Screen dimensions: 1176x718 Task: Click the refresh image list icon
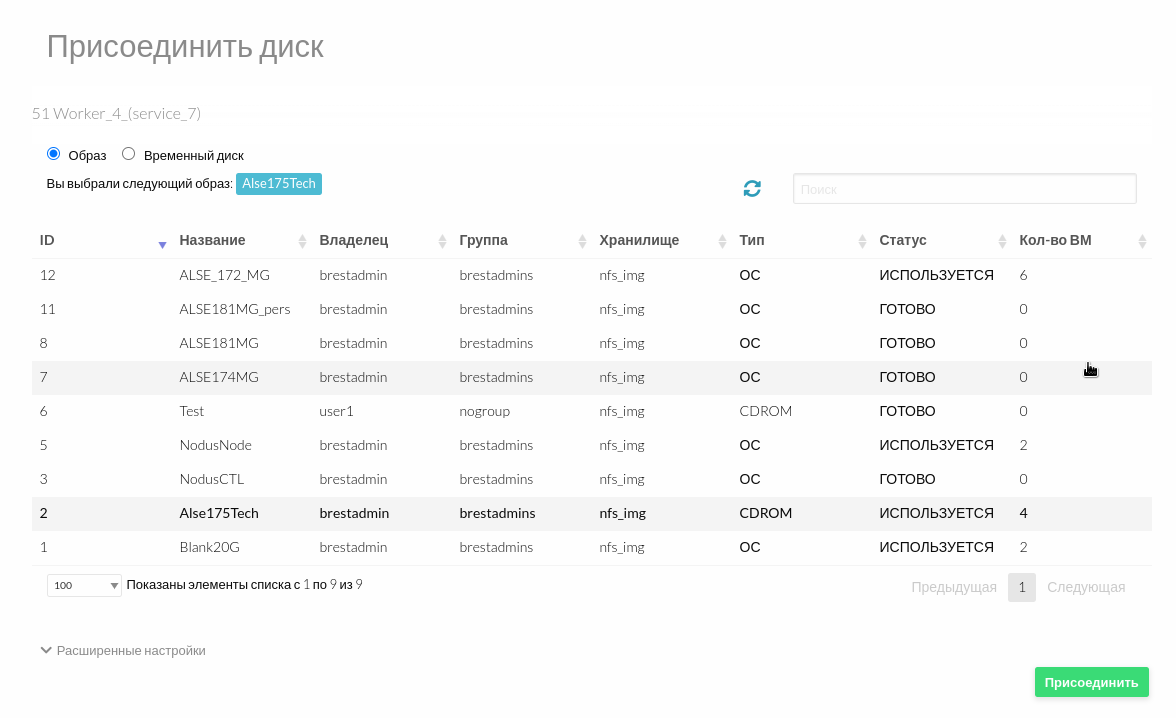point(752,188)
